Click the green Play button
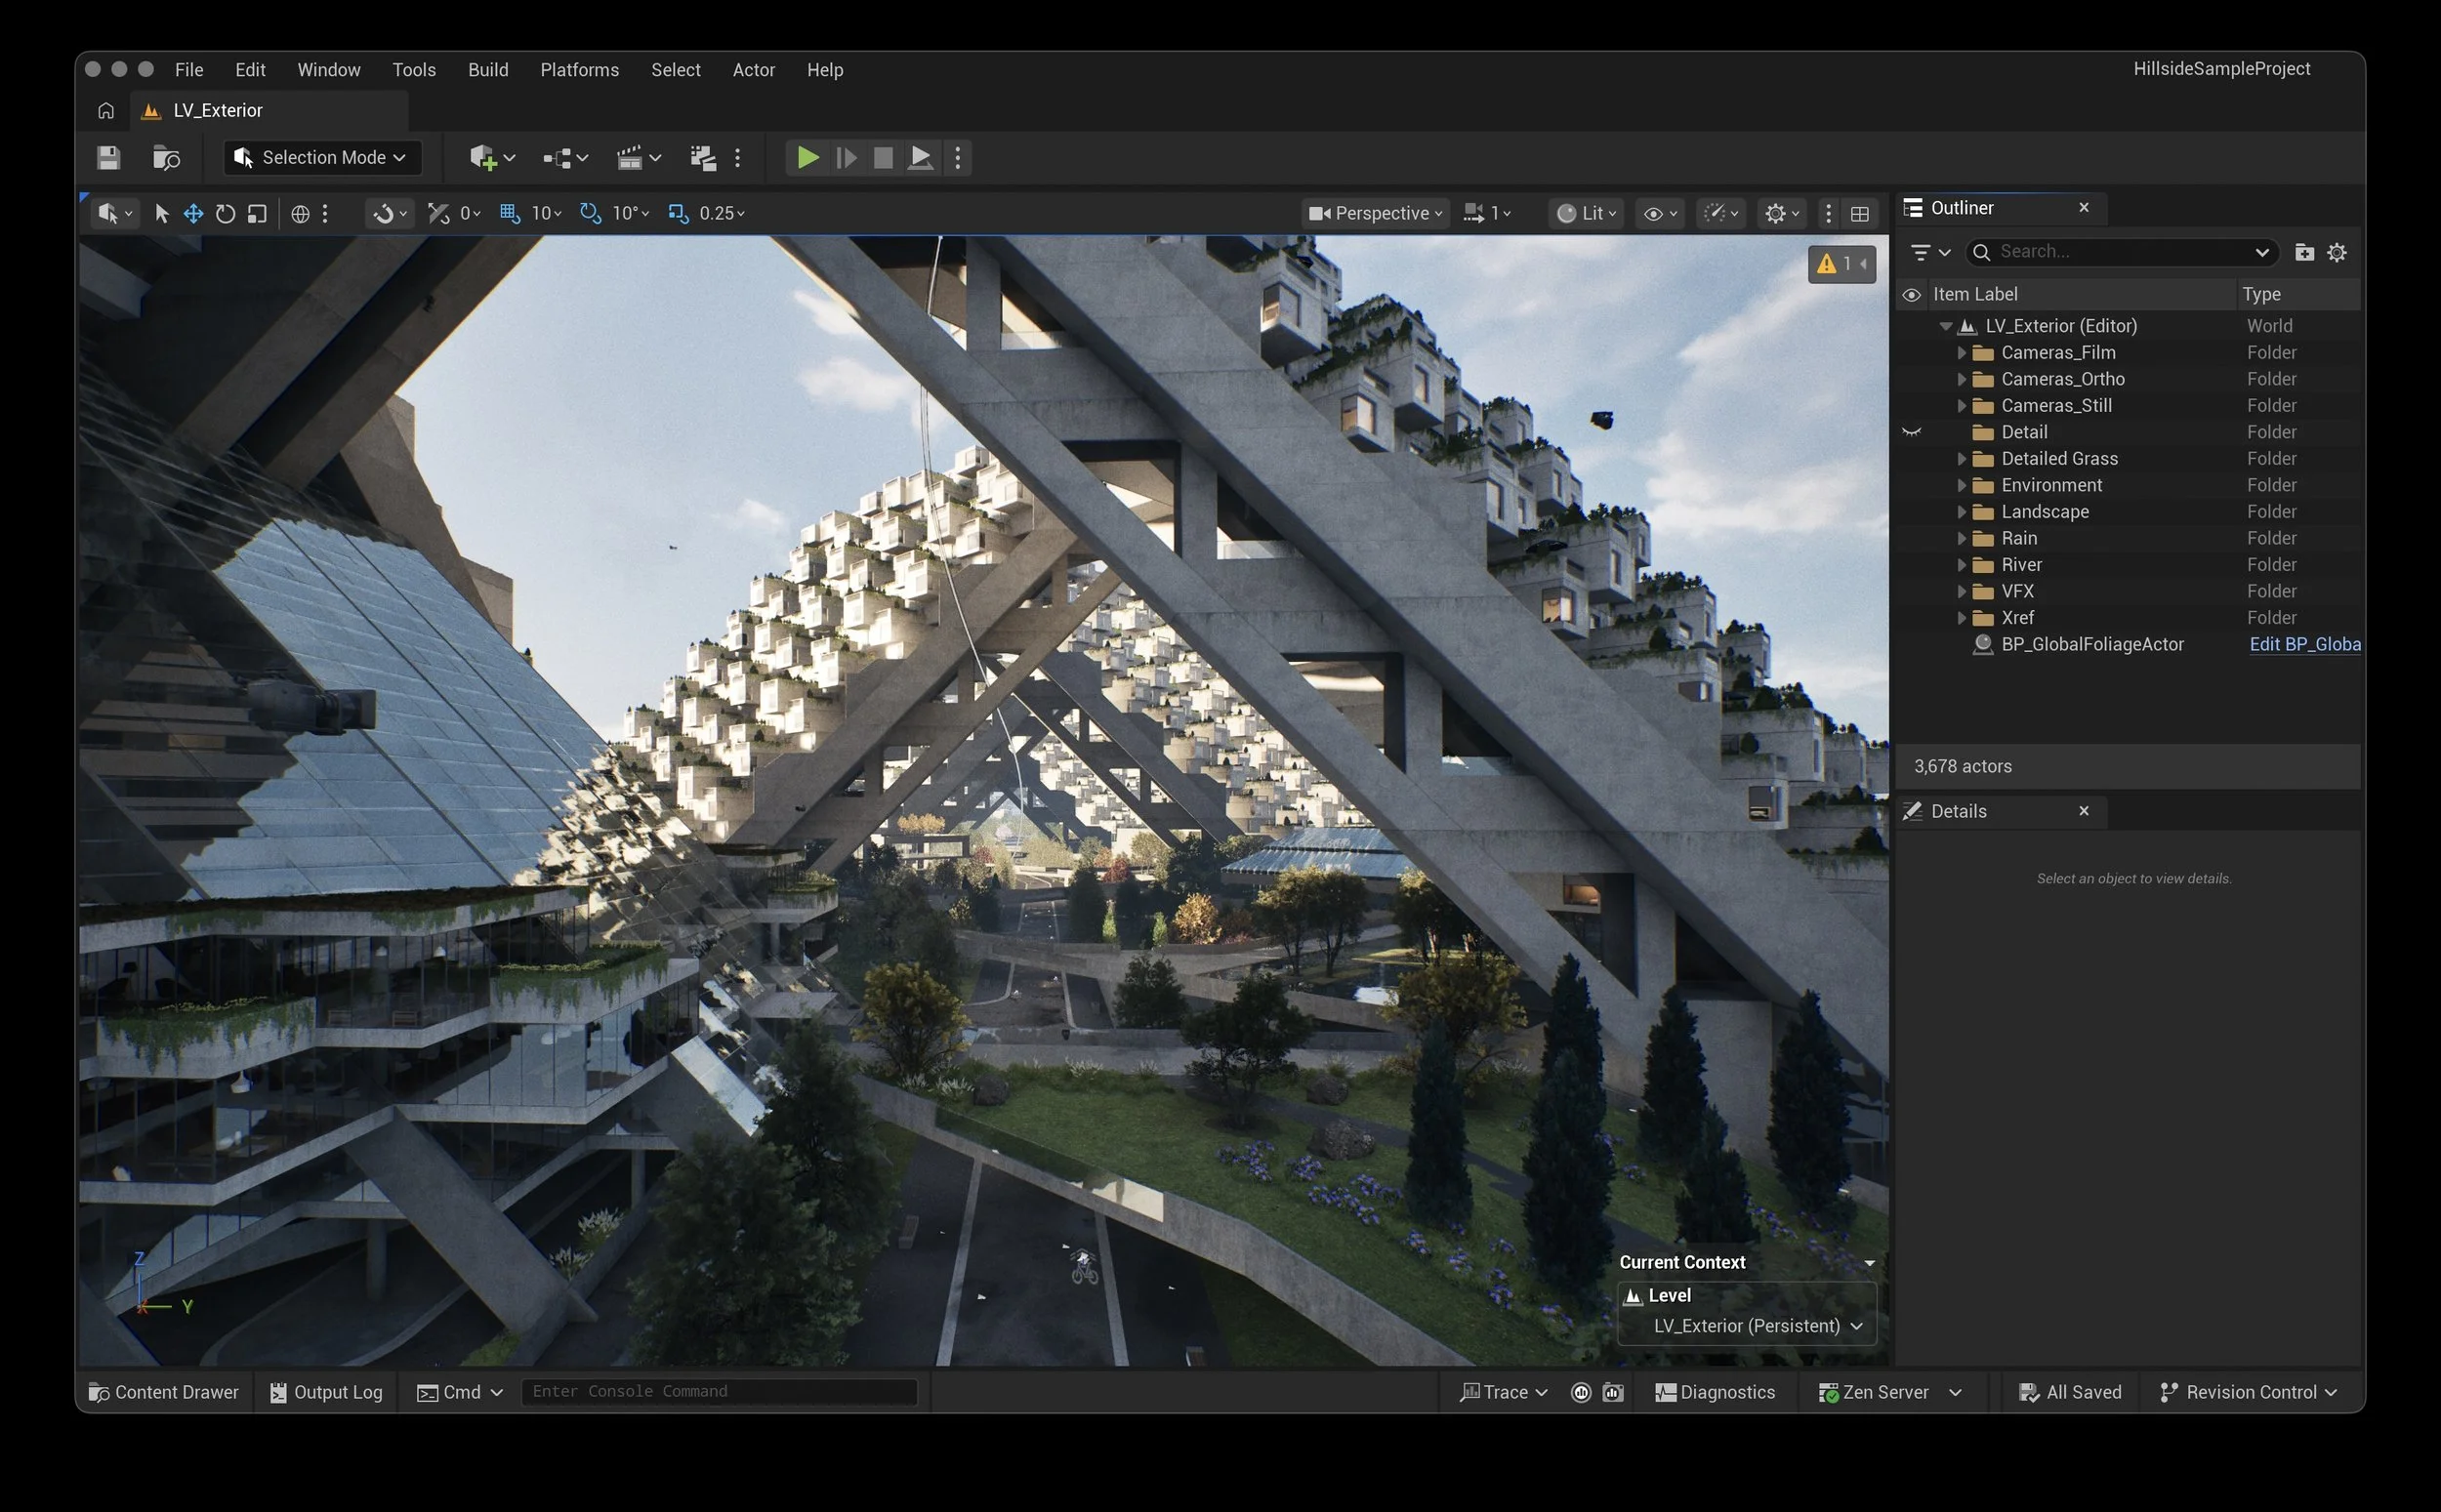Viewport: 2441px width, 1512px height. (x=807, y=158)
